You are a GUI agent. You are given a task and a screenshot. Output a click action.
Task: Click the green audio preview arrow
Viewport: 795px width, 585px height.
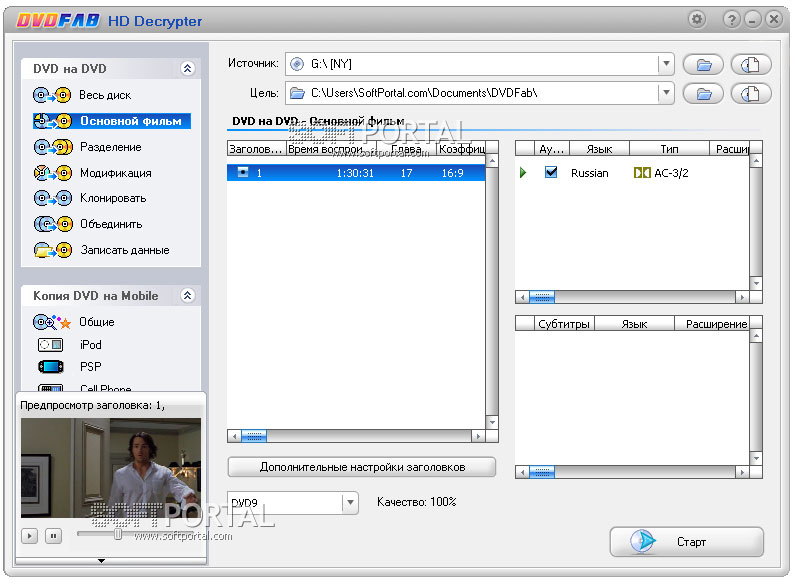523,173
